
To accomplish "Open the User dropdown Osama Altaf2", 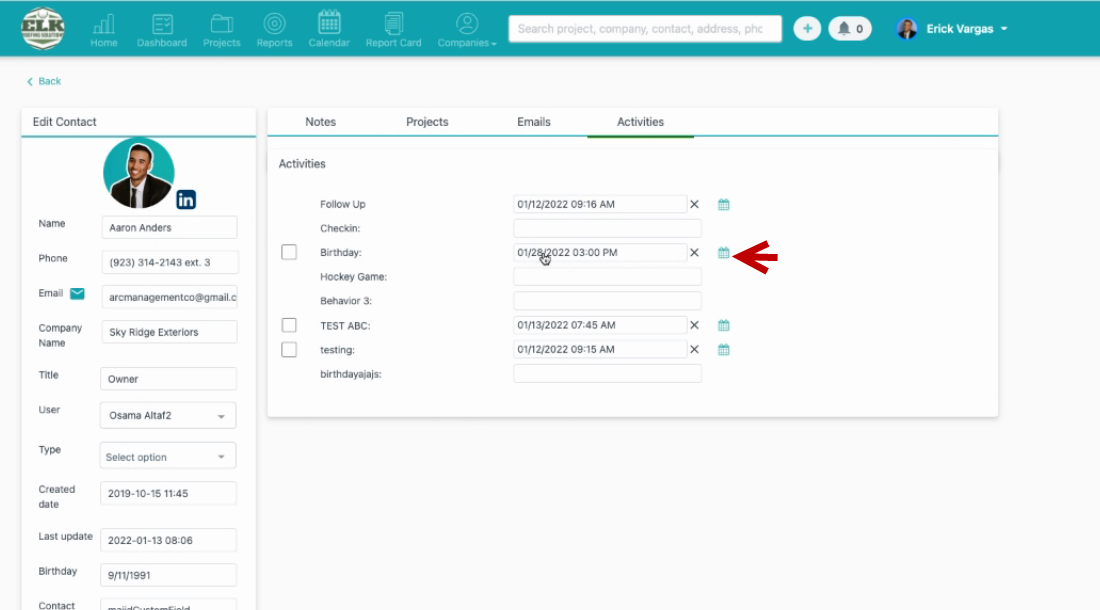I will pos(168,415).
